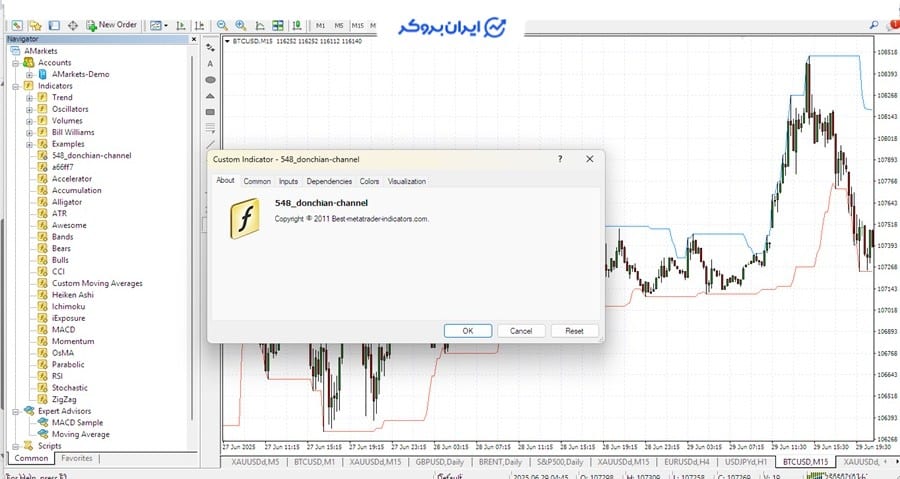Viewport: 900px width, 479px height.
Task: Collapse the Expert Advisors tree node
Action: click(16, 411)
